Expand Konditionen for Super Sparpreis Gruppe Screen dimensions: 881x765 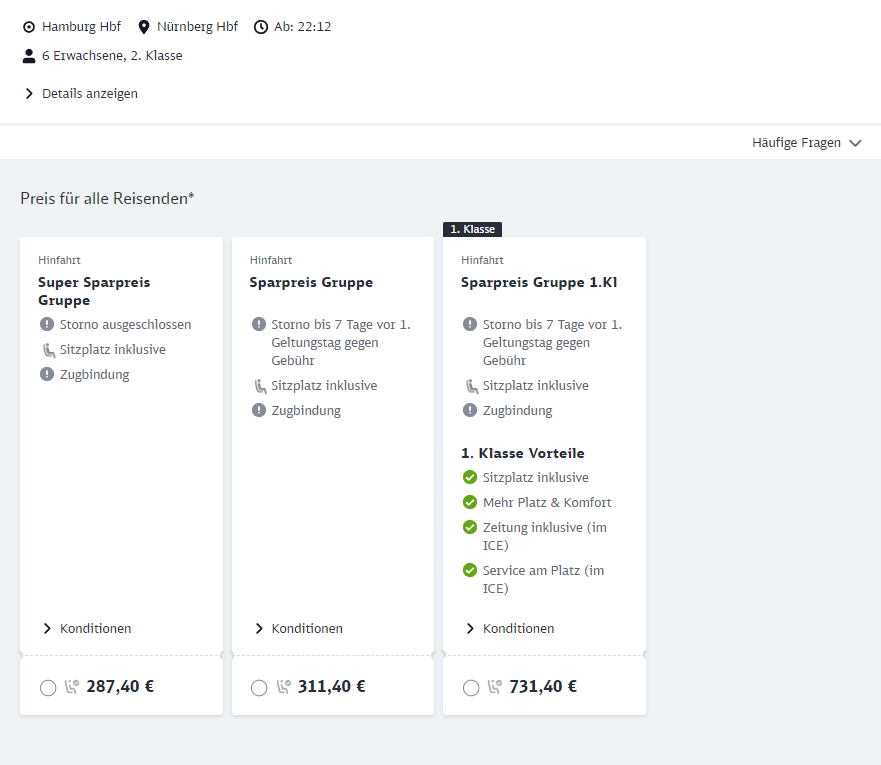[87, 629]
